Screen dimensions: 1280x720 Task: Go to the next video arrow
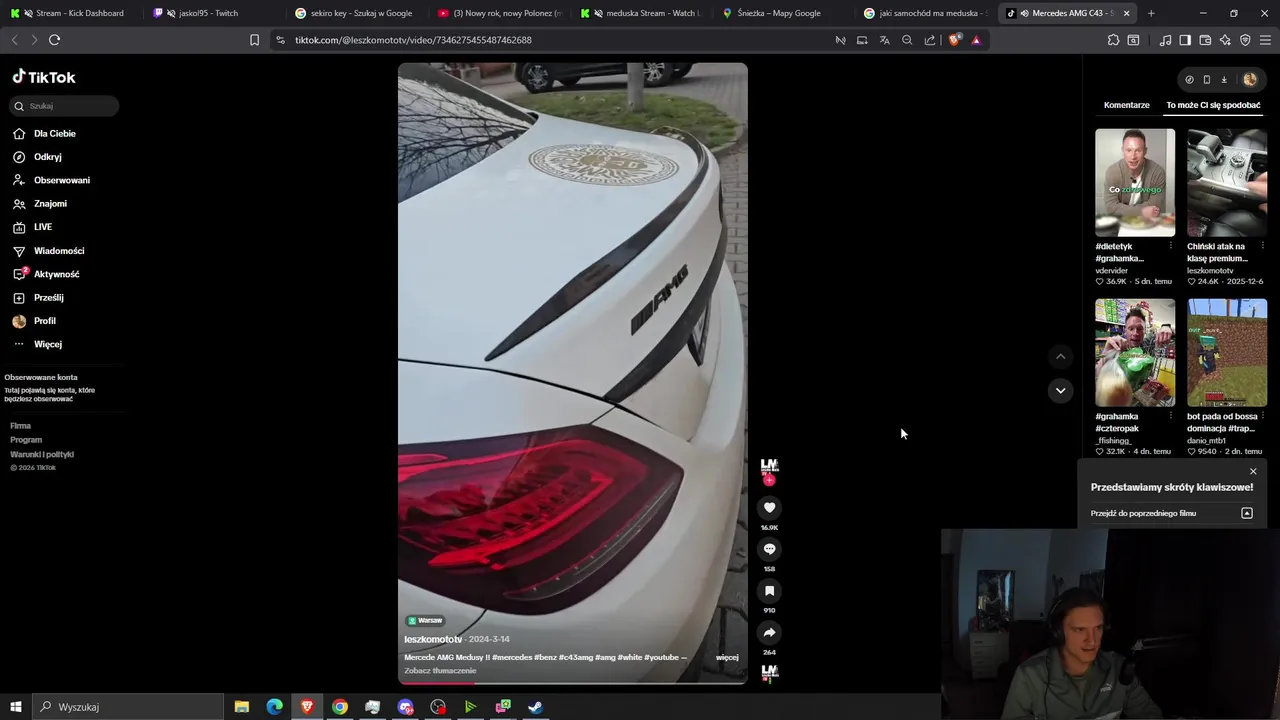1060,390
